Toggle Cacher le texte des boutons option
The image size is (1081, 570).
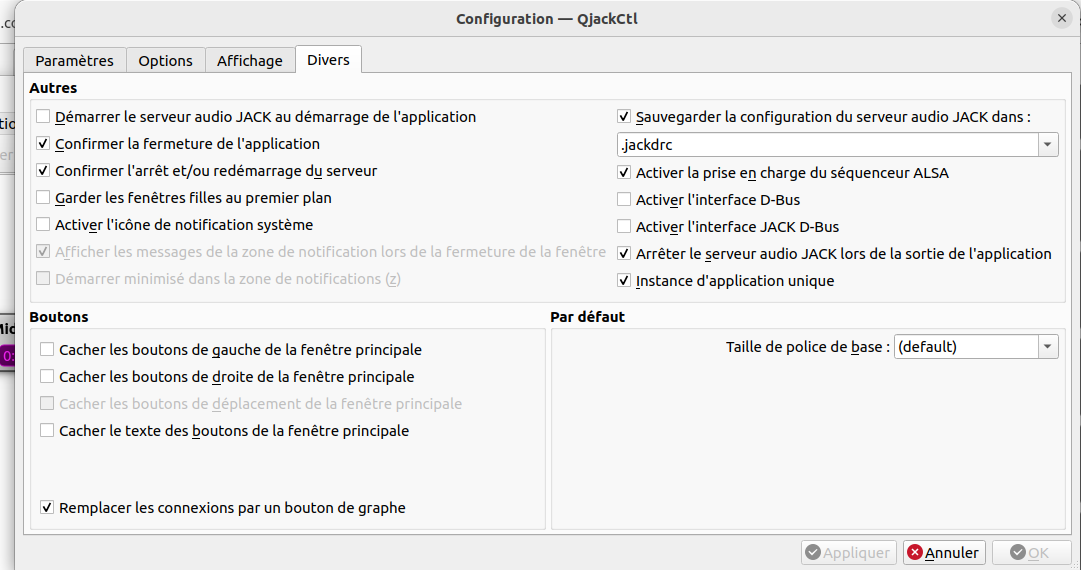pos(47,431)
